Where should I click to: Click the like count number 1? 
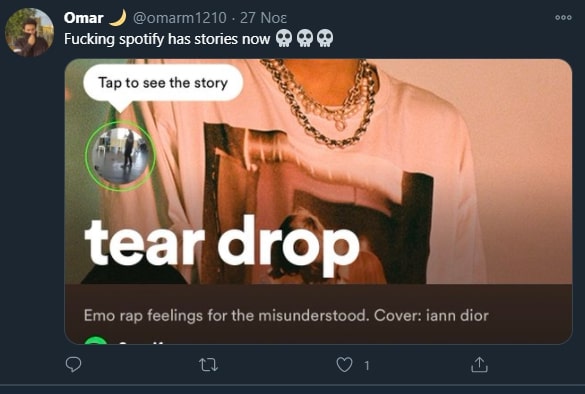pos(367,366)
